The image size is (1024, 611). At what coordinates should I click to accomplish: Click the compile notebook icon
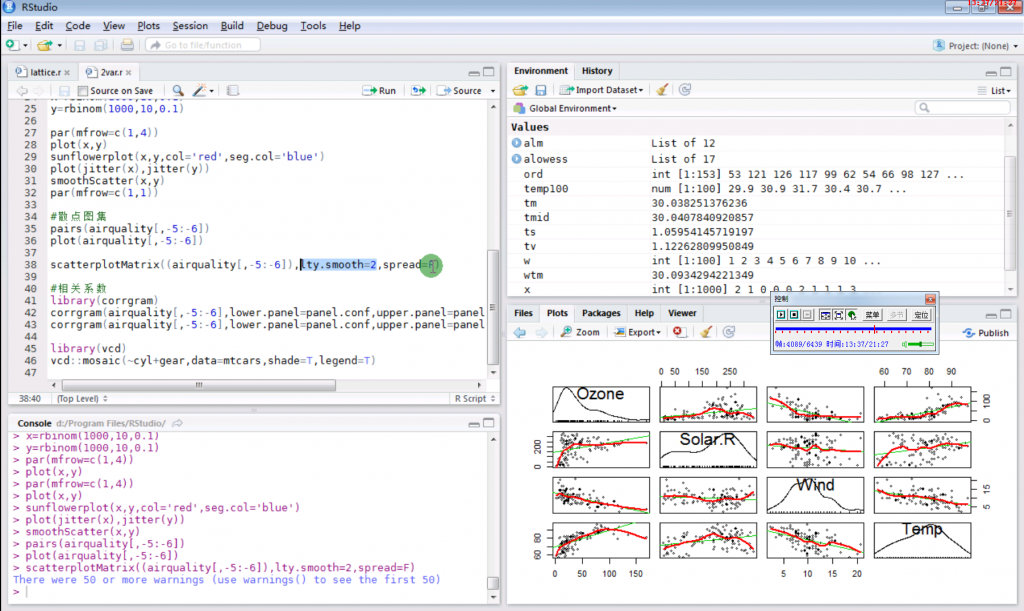[x=232, y=91]
